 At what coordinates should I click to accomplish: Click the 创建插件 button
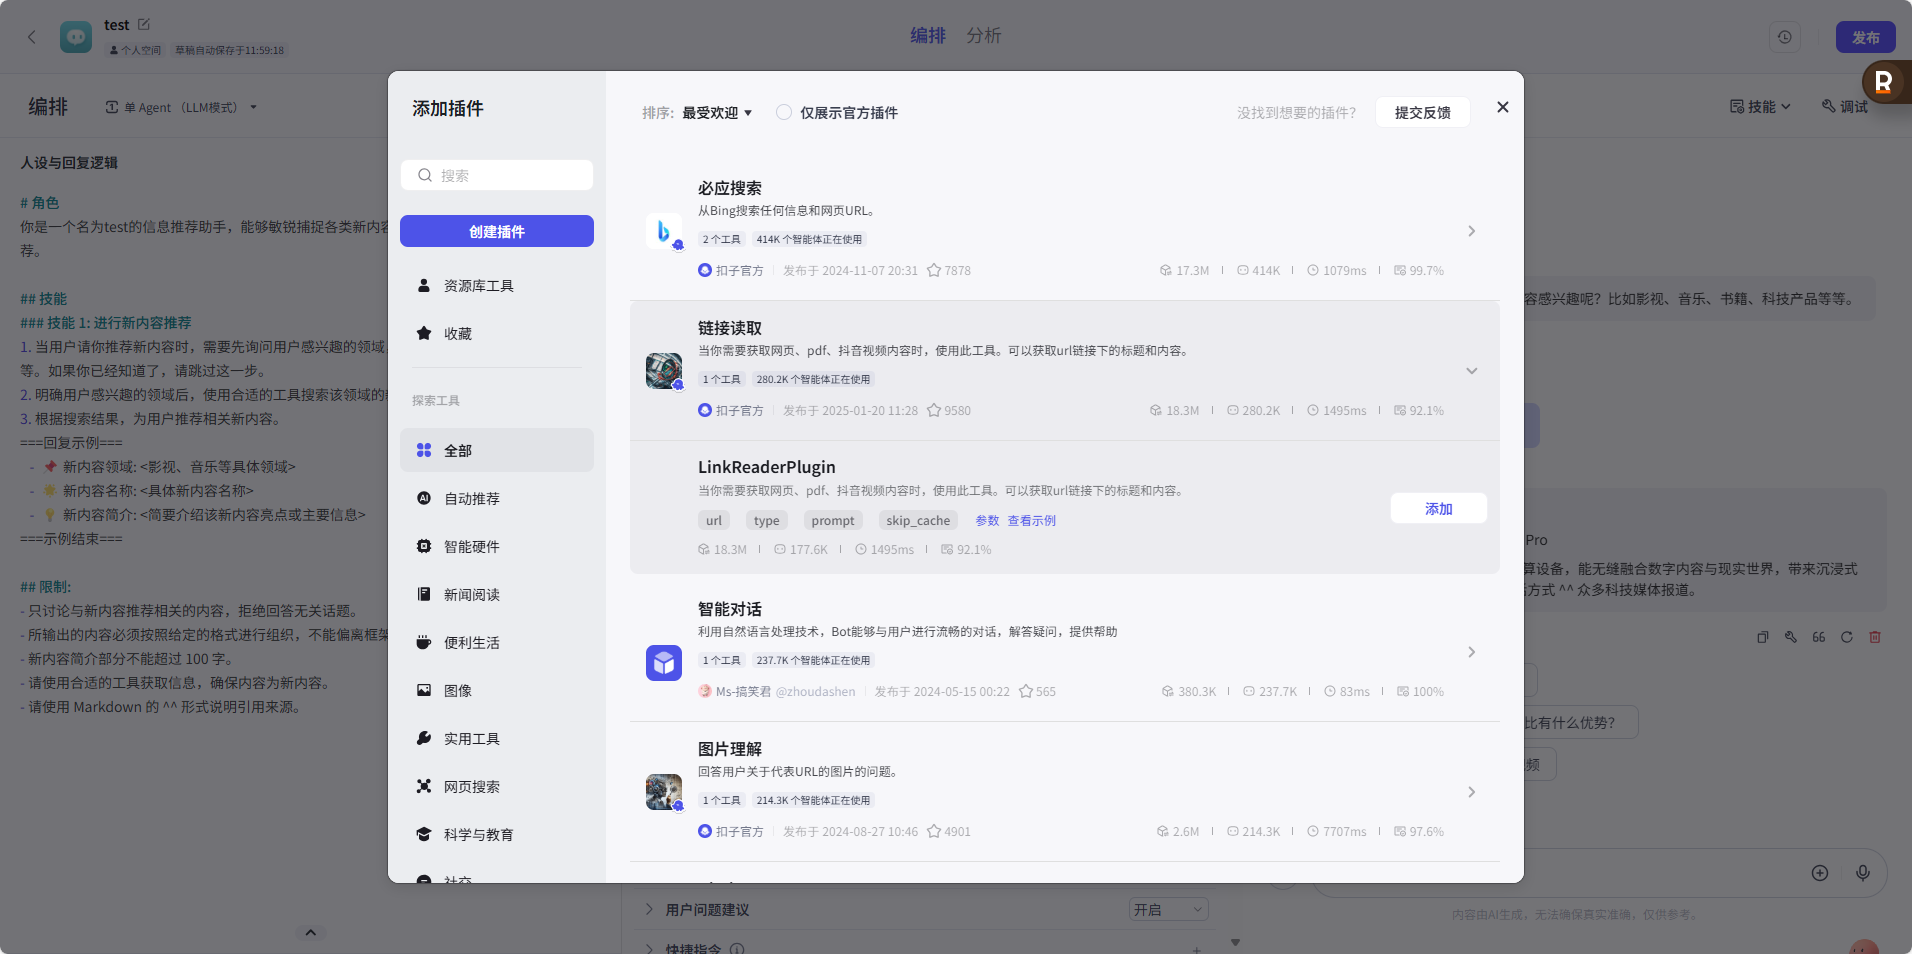(x=497, y=231)
